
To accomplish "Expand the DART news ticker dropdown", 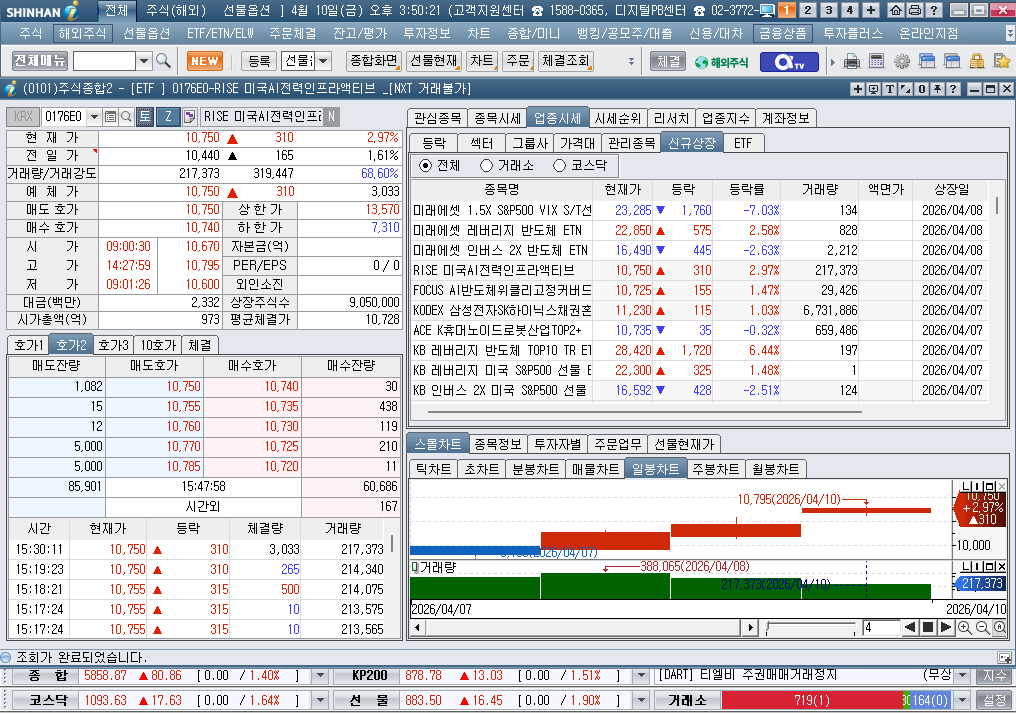I will [963, 676].
